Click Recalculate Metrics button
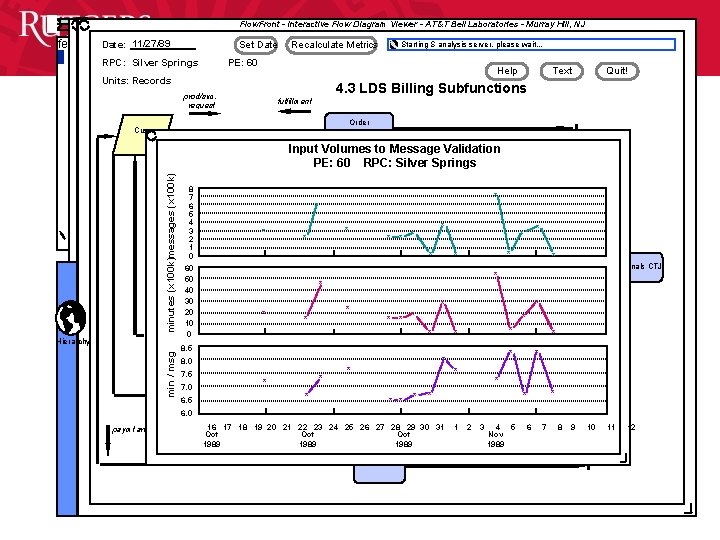 coord(332,45)
